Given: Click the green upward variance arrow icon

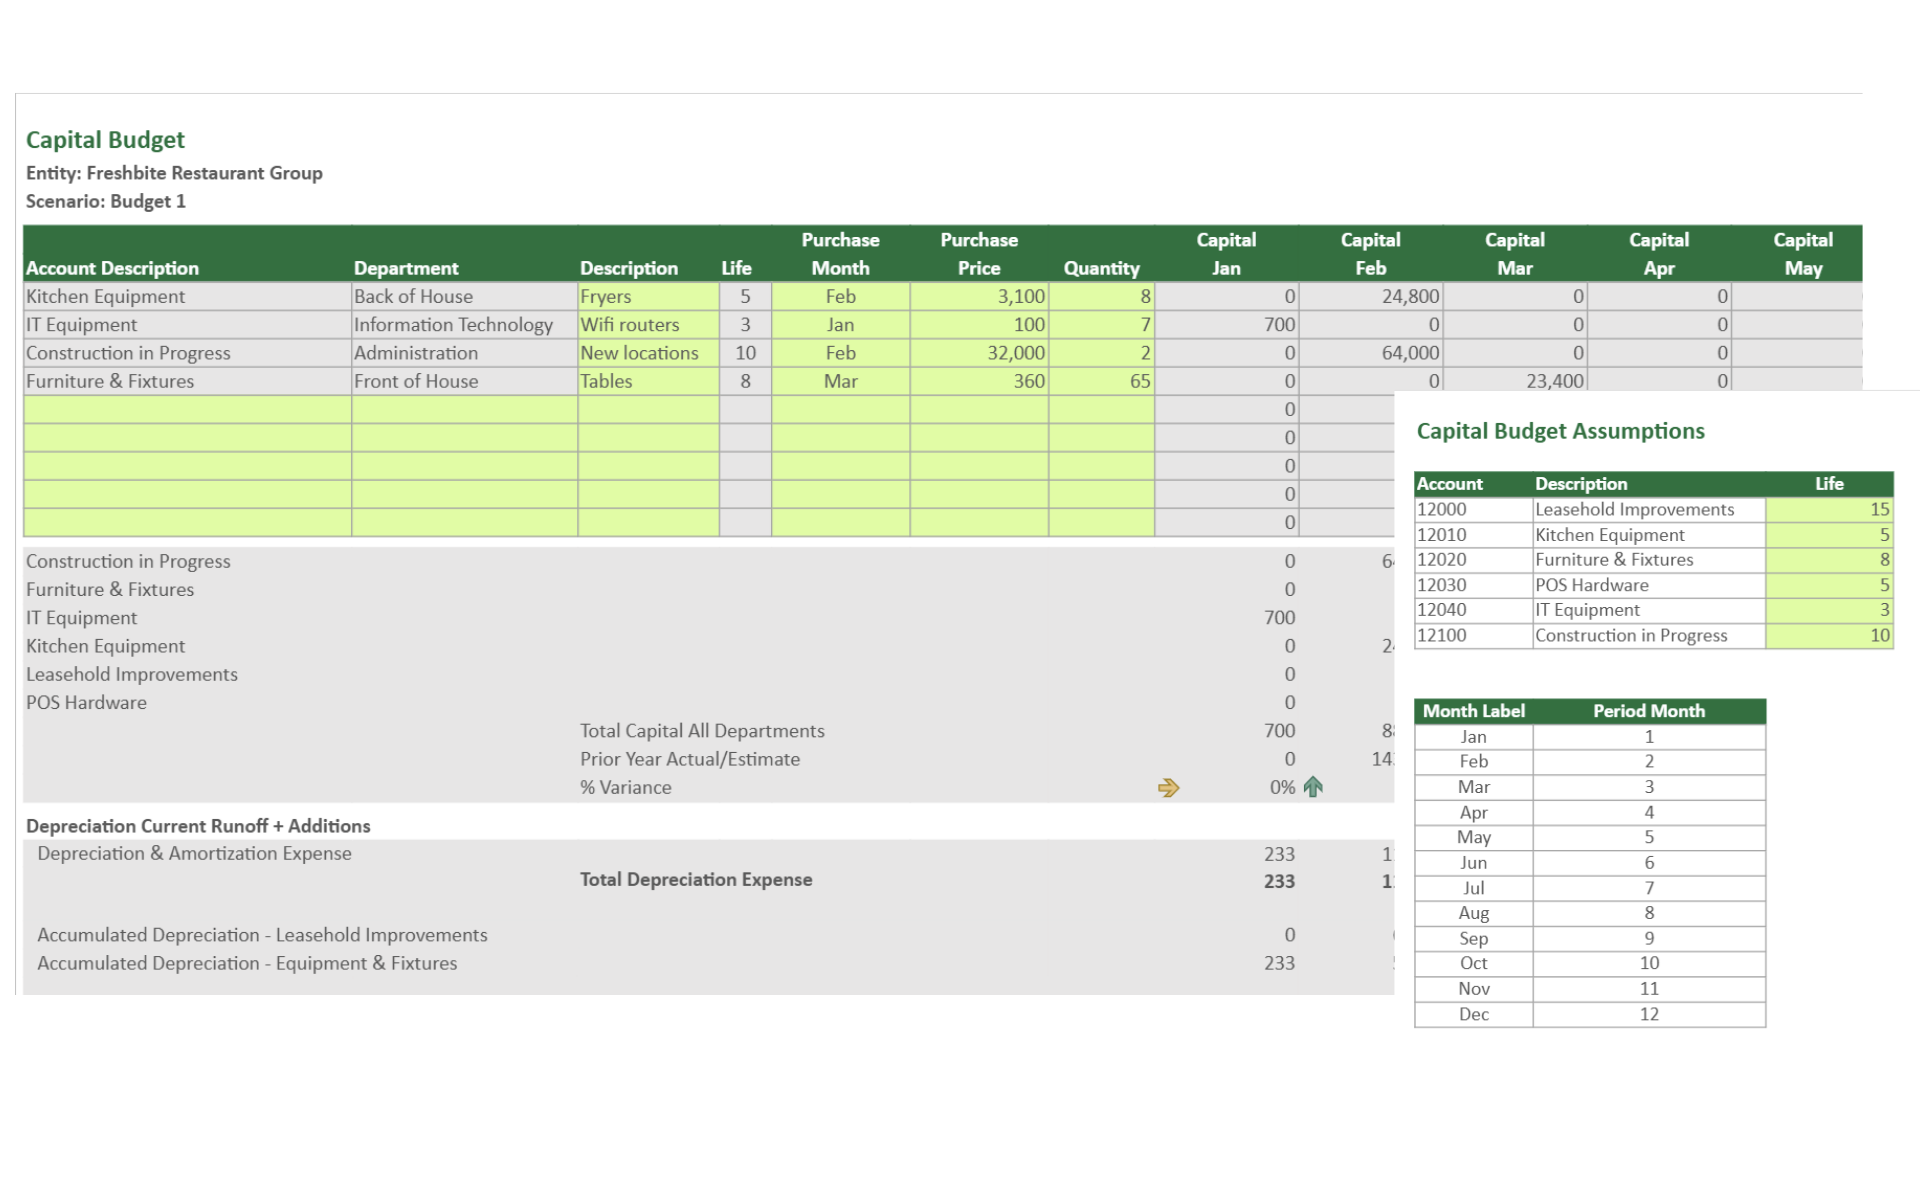Looking at the screenshot, I should pyautogui.click(x=1313, y=787).
